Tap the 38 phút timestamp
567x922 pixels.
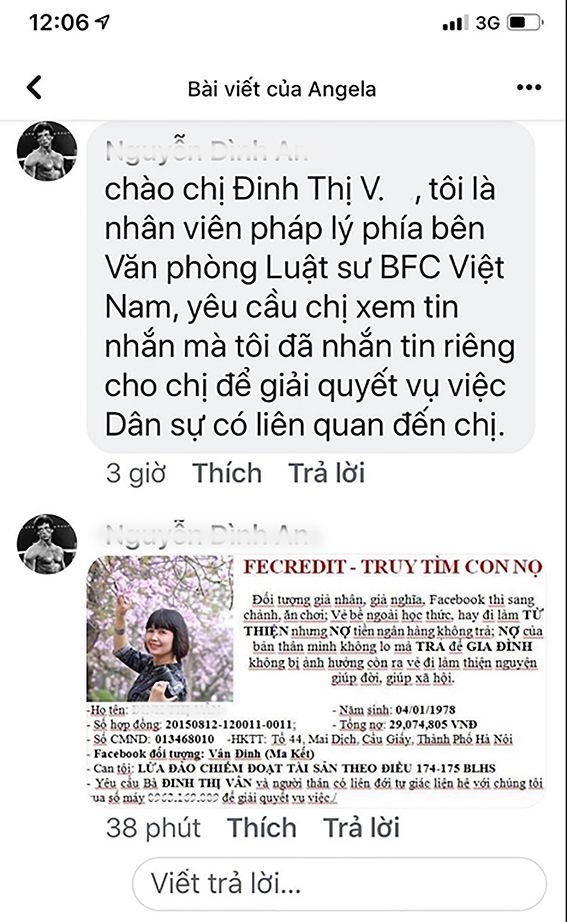153,828
